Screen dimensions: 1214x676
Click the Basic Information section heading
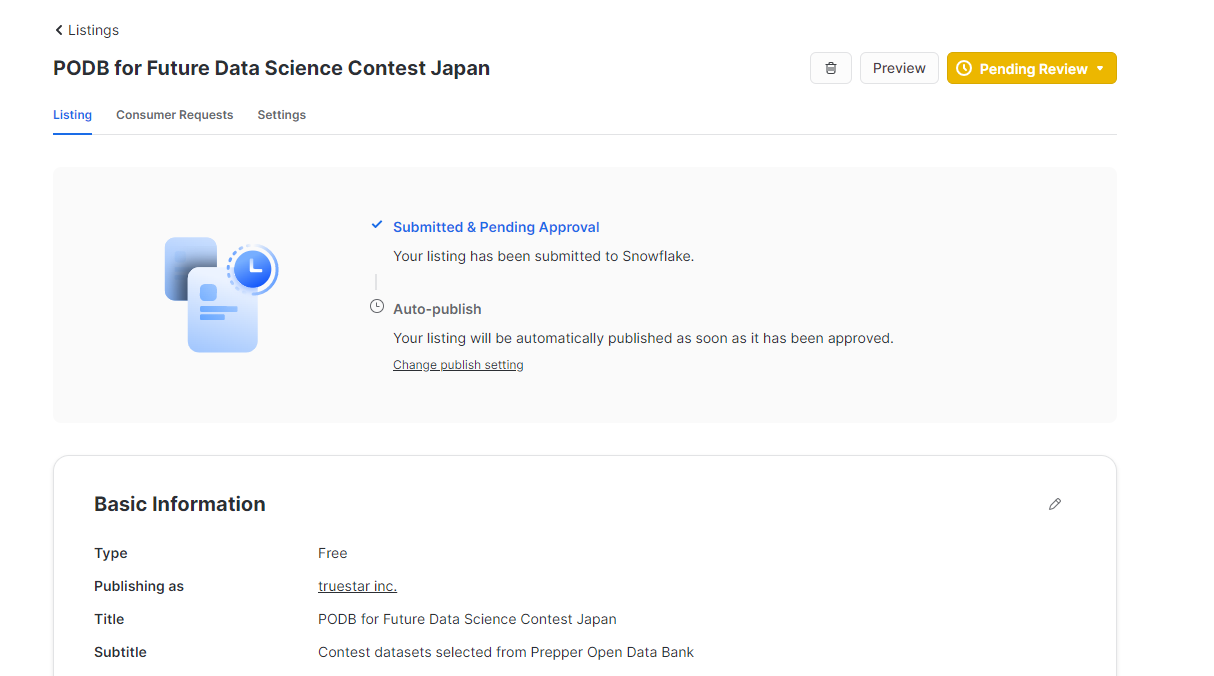[x=180, y=504]
